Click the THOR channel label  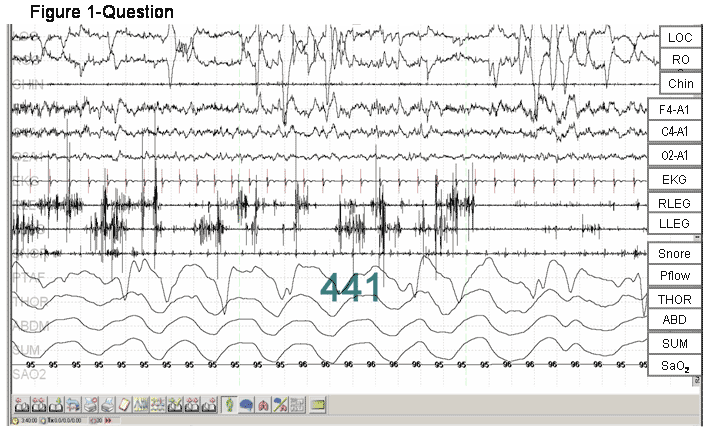point(680,298)
